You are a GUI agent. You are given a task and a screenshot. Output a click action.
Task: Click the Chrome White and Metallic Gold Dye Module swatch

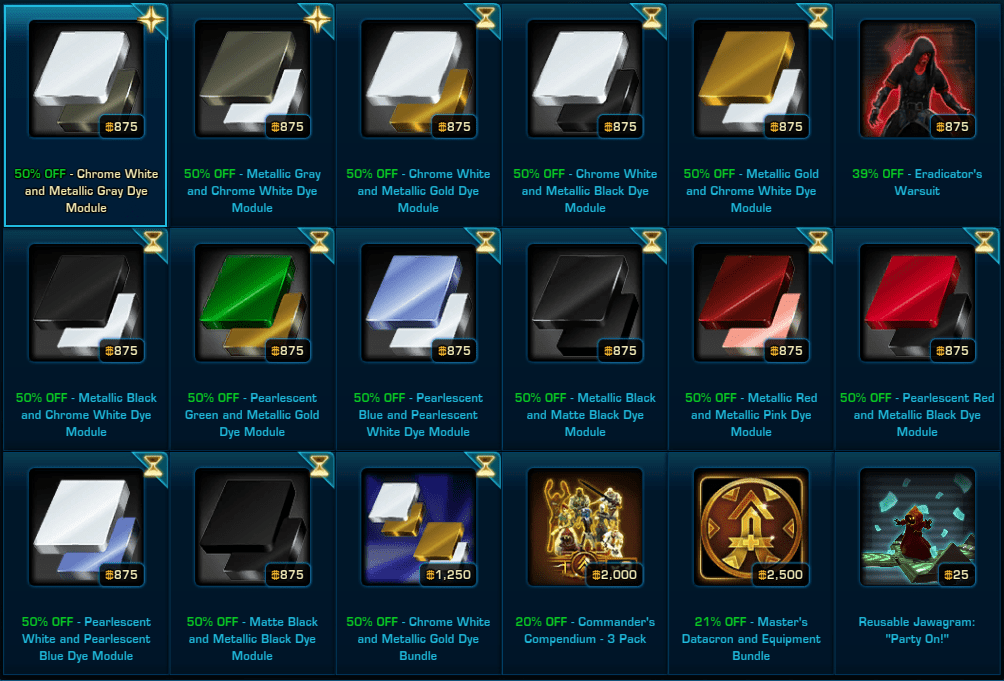coord(418,79)
